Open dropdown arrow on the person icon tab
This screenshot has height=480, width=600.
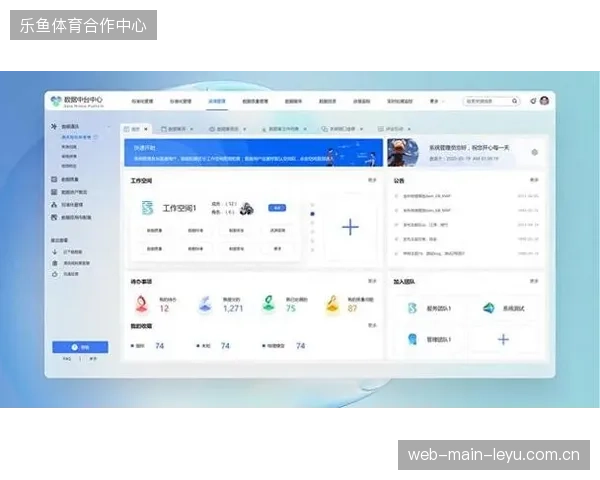pyautogui.click(x=305, y=129)
